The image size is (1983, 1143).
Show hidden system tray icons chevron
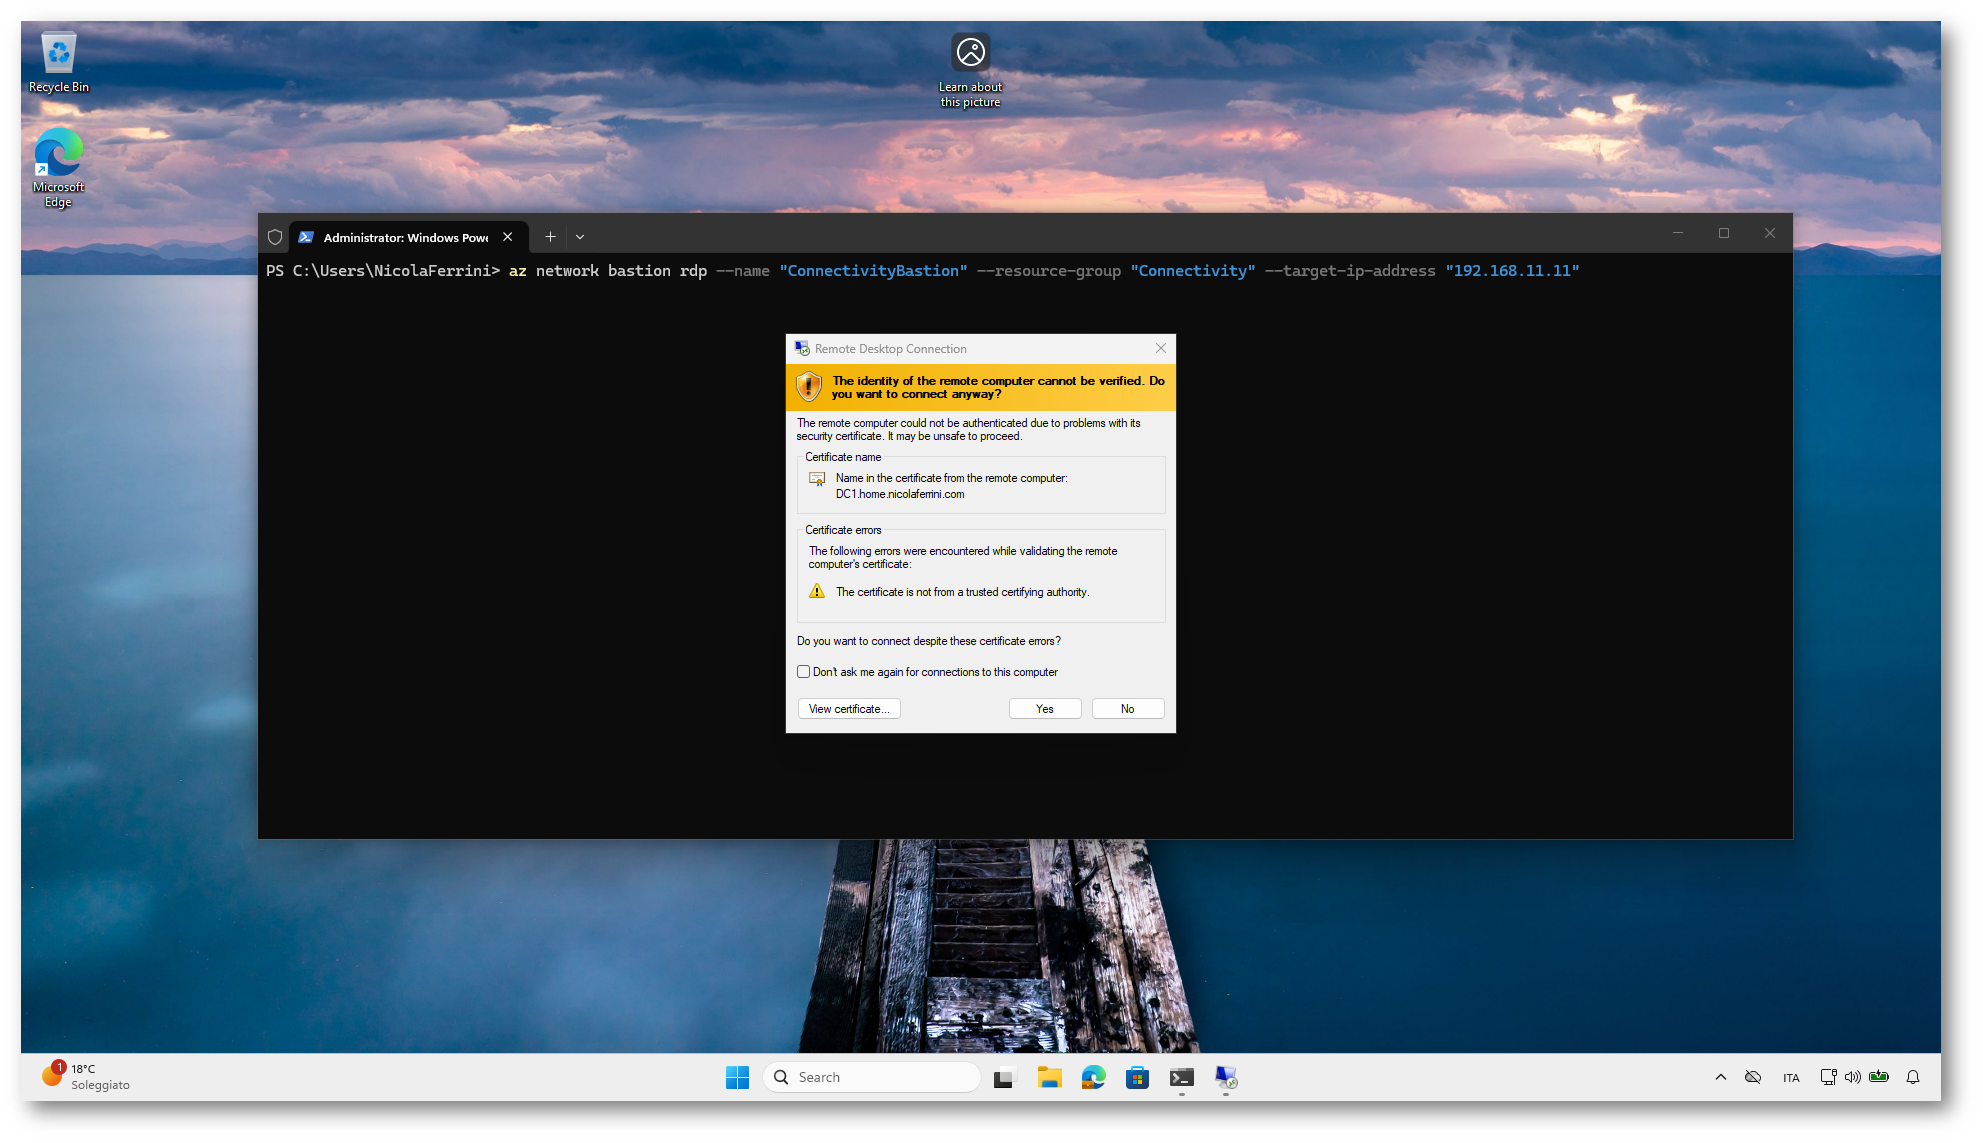tap(1720, 1077)
